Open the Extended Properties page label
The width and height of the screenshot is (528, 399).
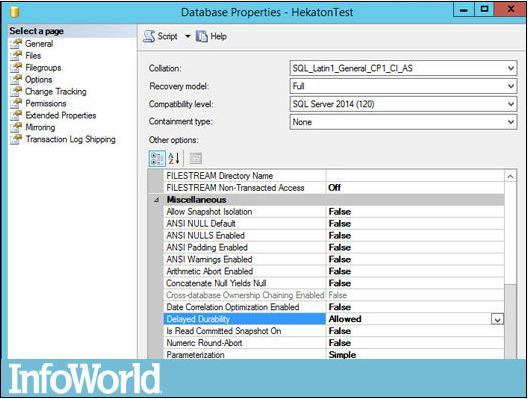(x=61, y=115)
